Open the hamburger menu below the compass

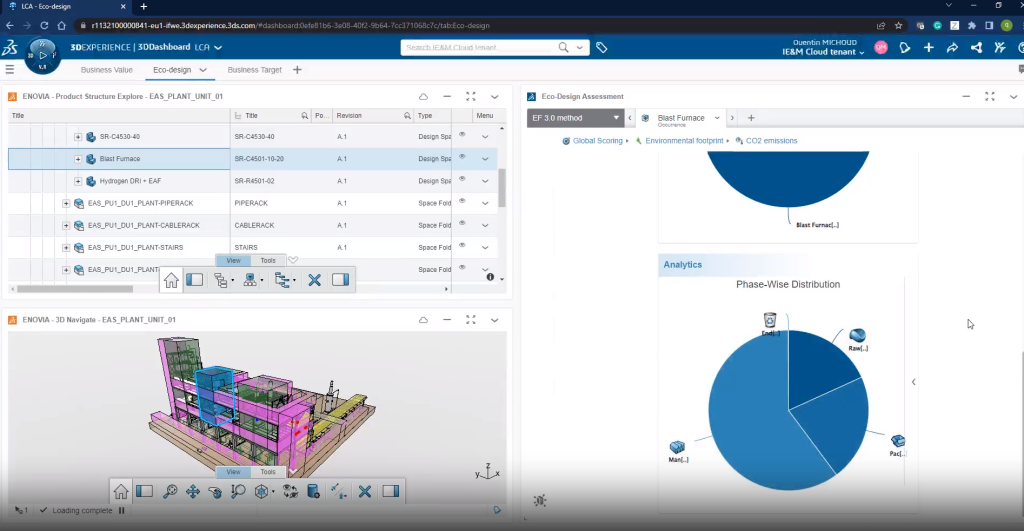pyautogui.click(x=9, y=69)
